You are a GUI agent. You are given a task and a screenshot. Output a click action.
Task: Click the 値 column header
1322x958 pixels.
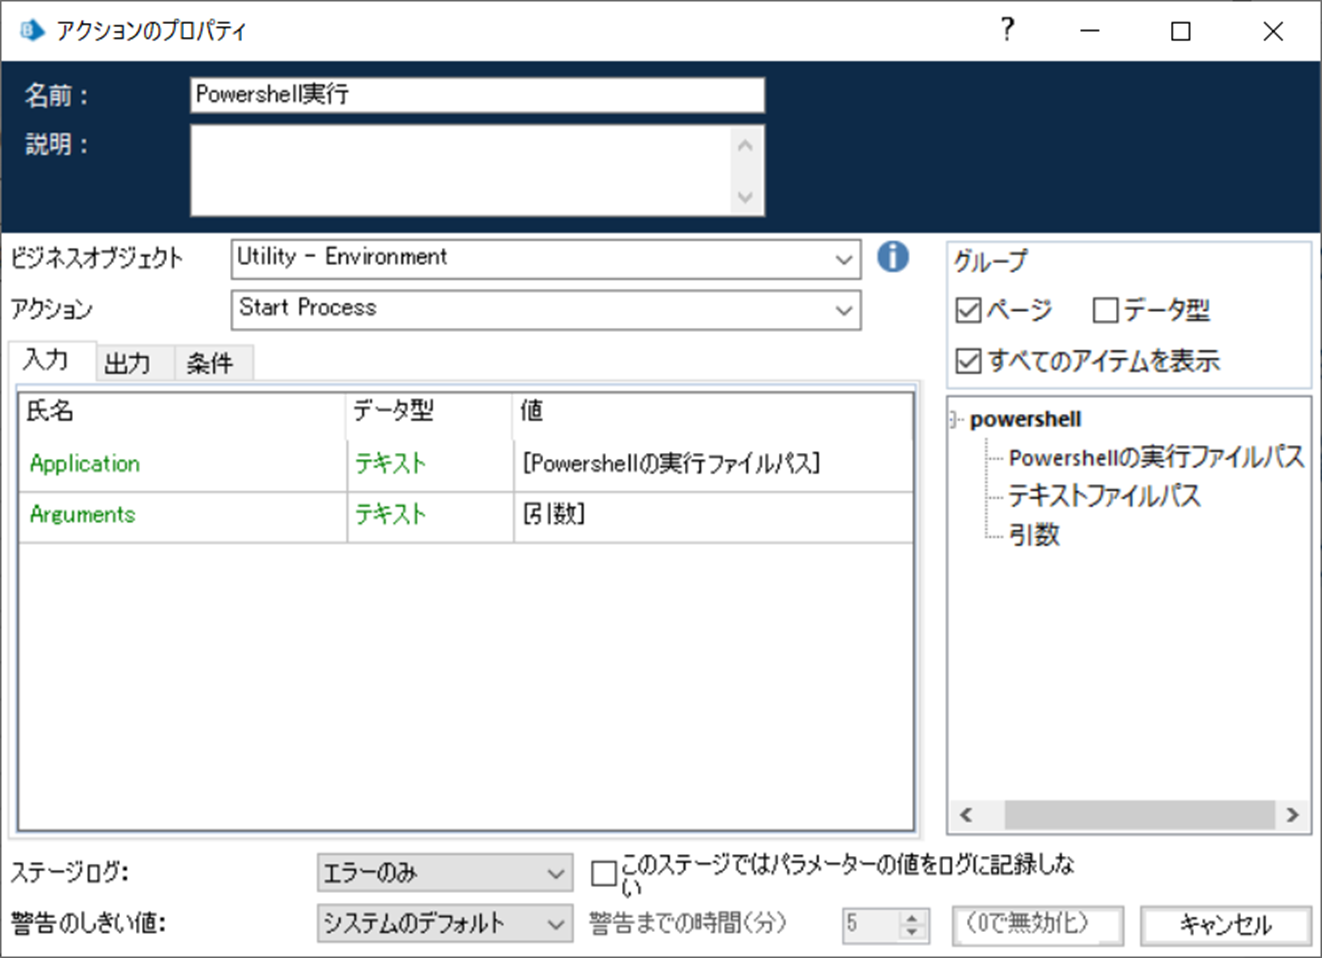(712, 412)
